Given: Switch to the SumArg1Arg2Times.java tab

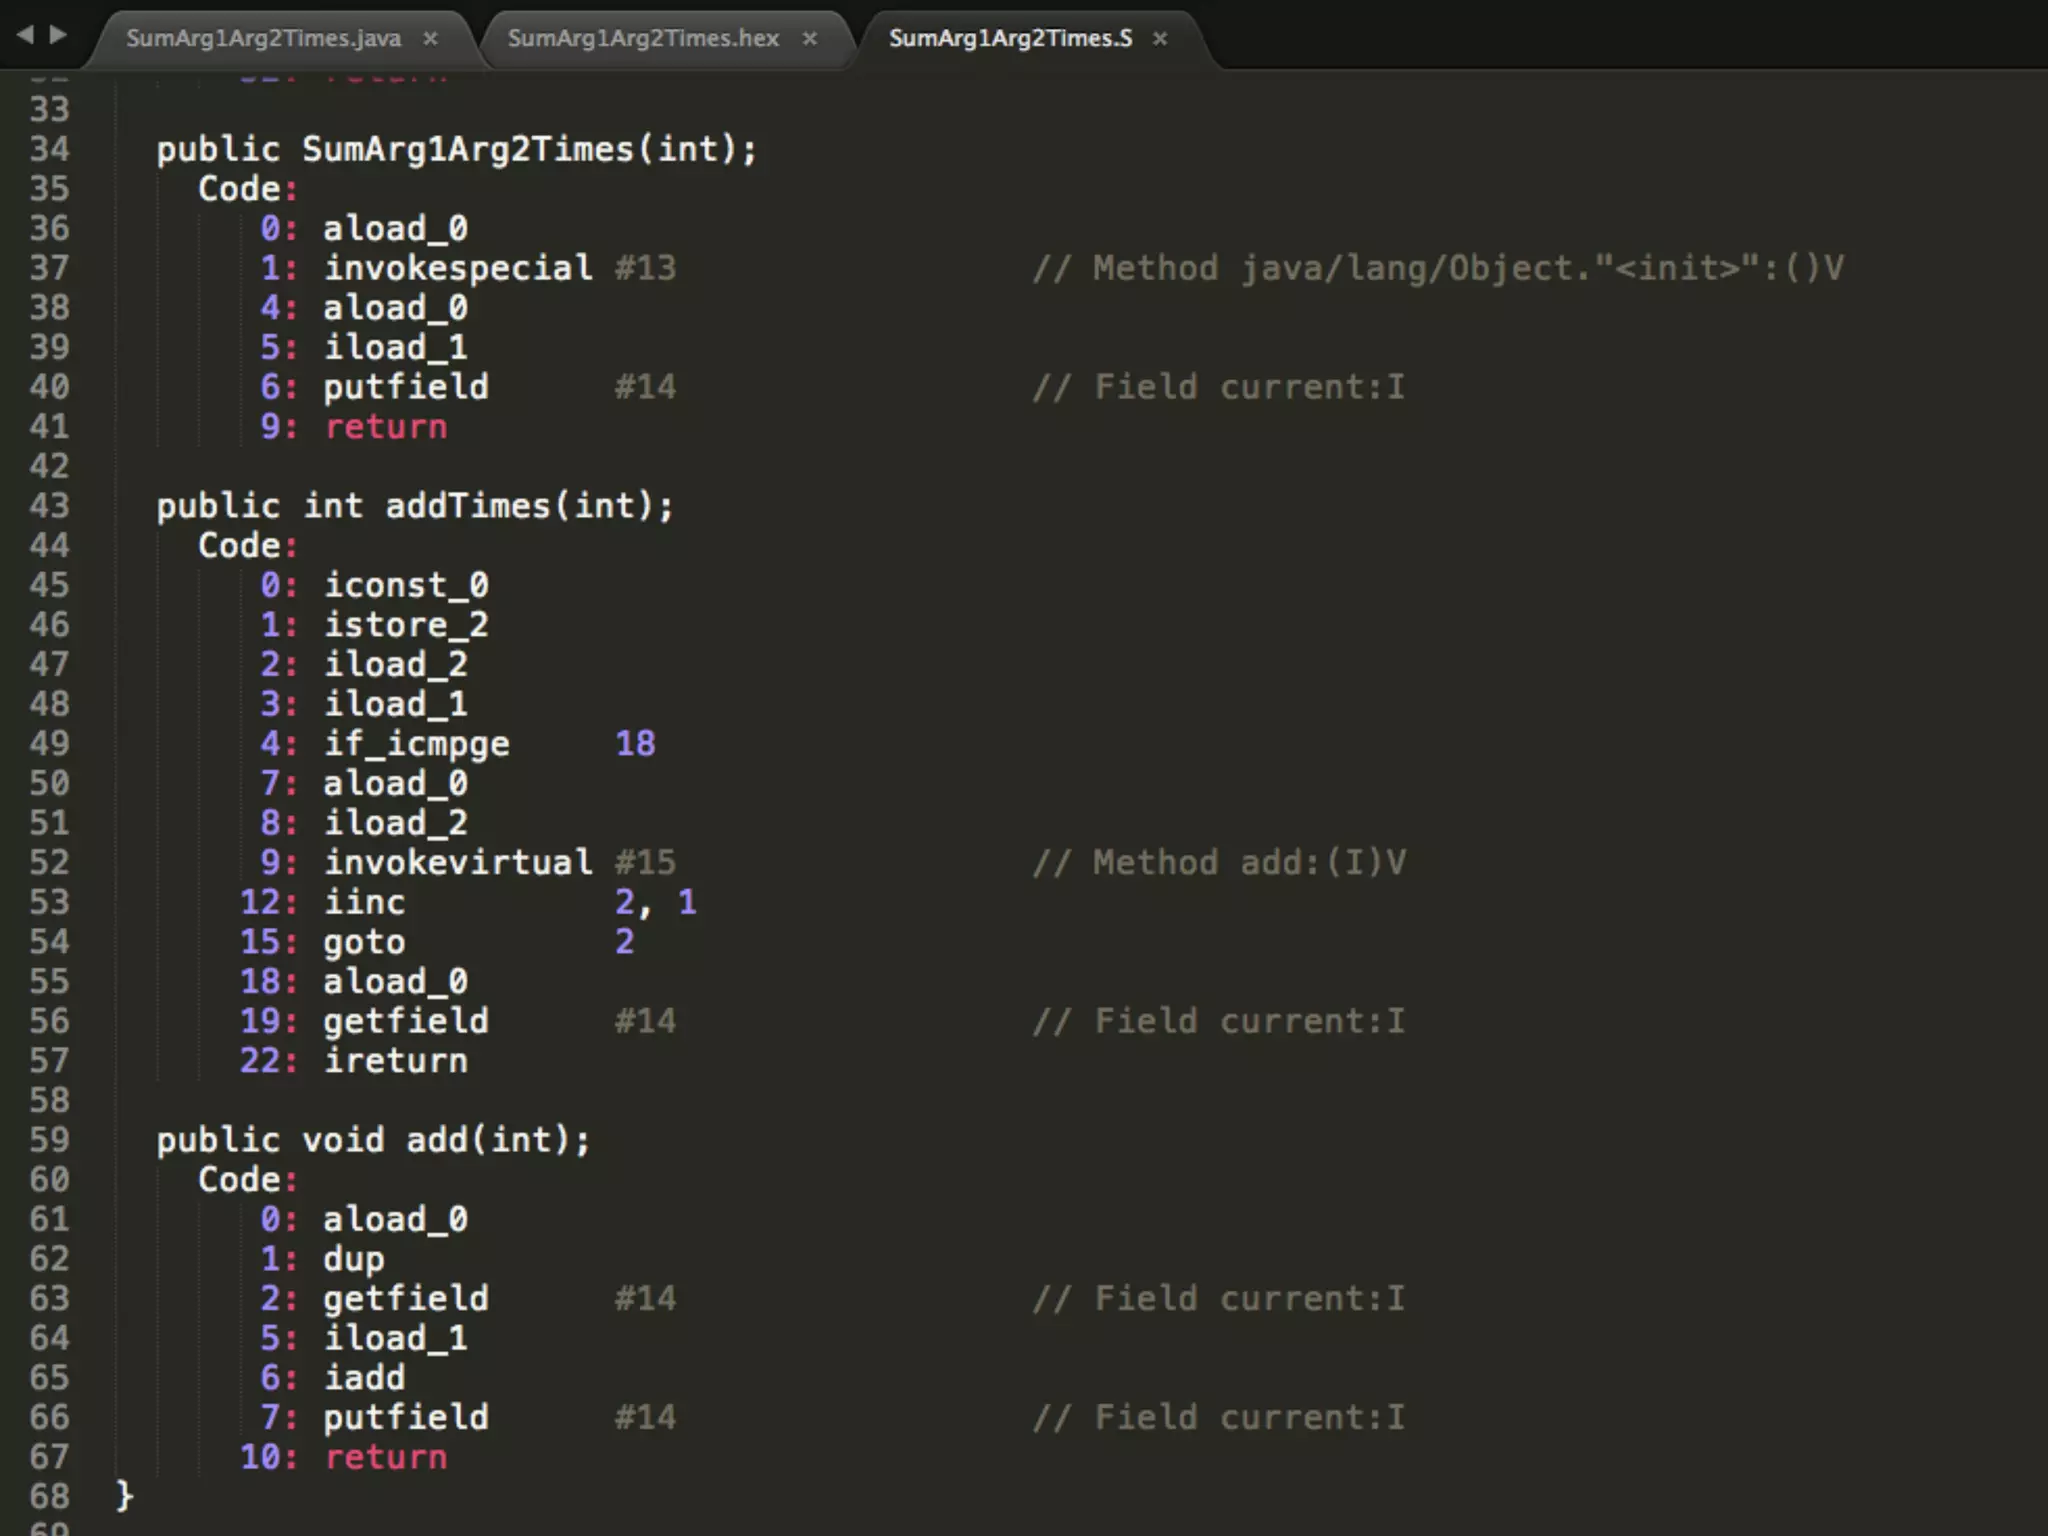Looking at the screenshot, I should pos(263,38).
